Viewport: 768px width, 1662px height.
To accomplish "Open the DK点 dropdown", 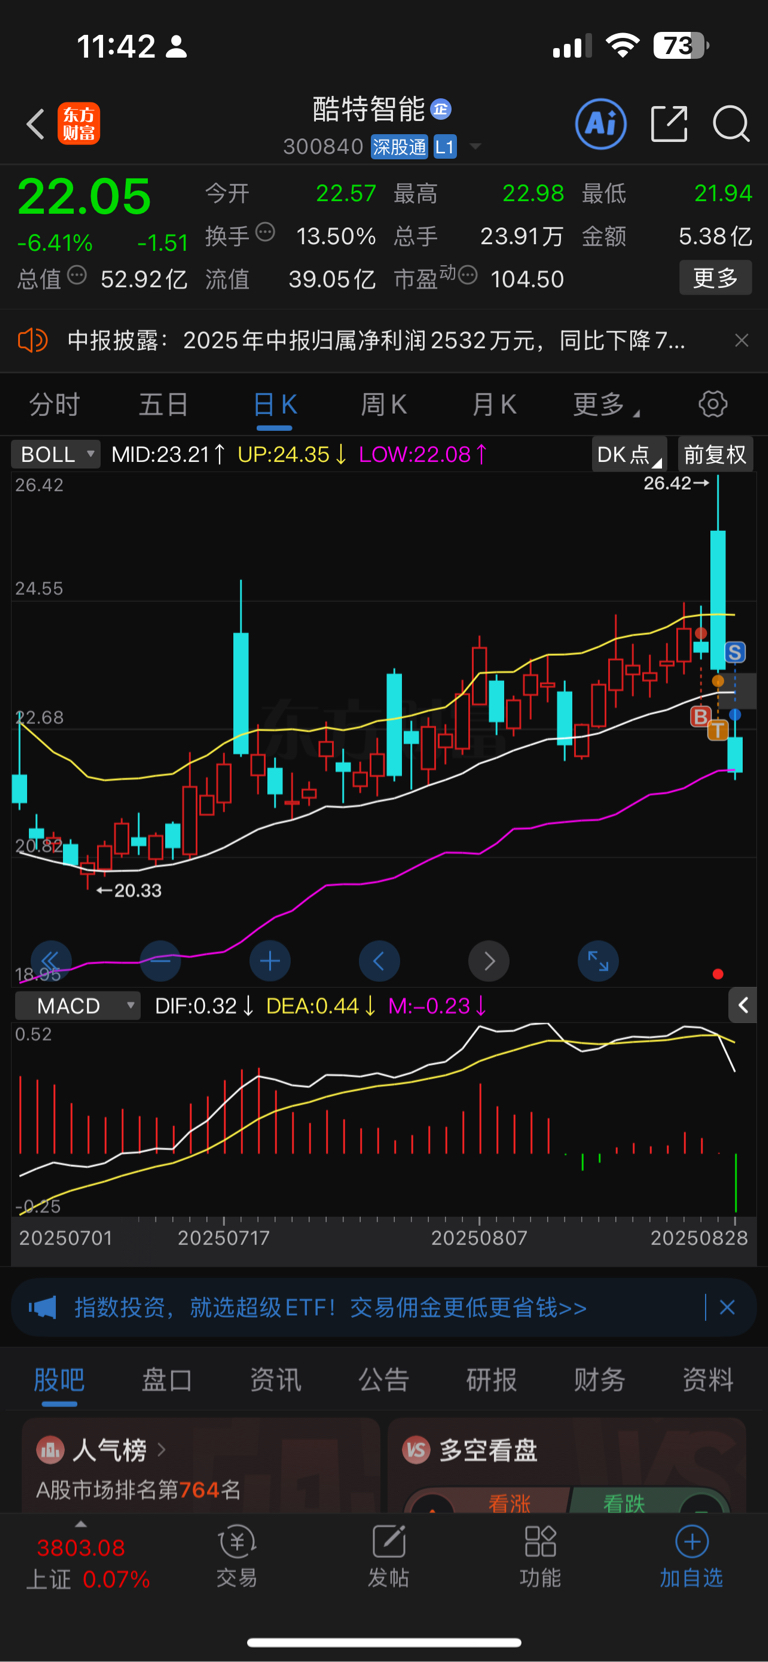I will tap(629, 455).
